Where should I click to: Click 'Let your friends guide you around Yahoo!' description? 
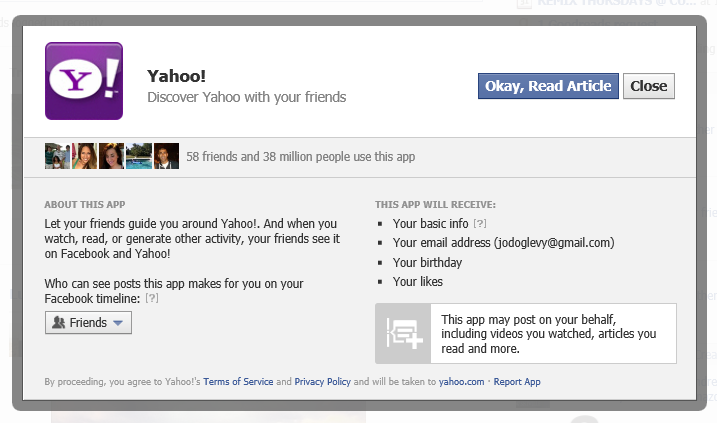[192, 238]
